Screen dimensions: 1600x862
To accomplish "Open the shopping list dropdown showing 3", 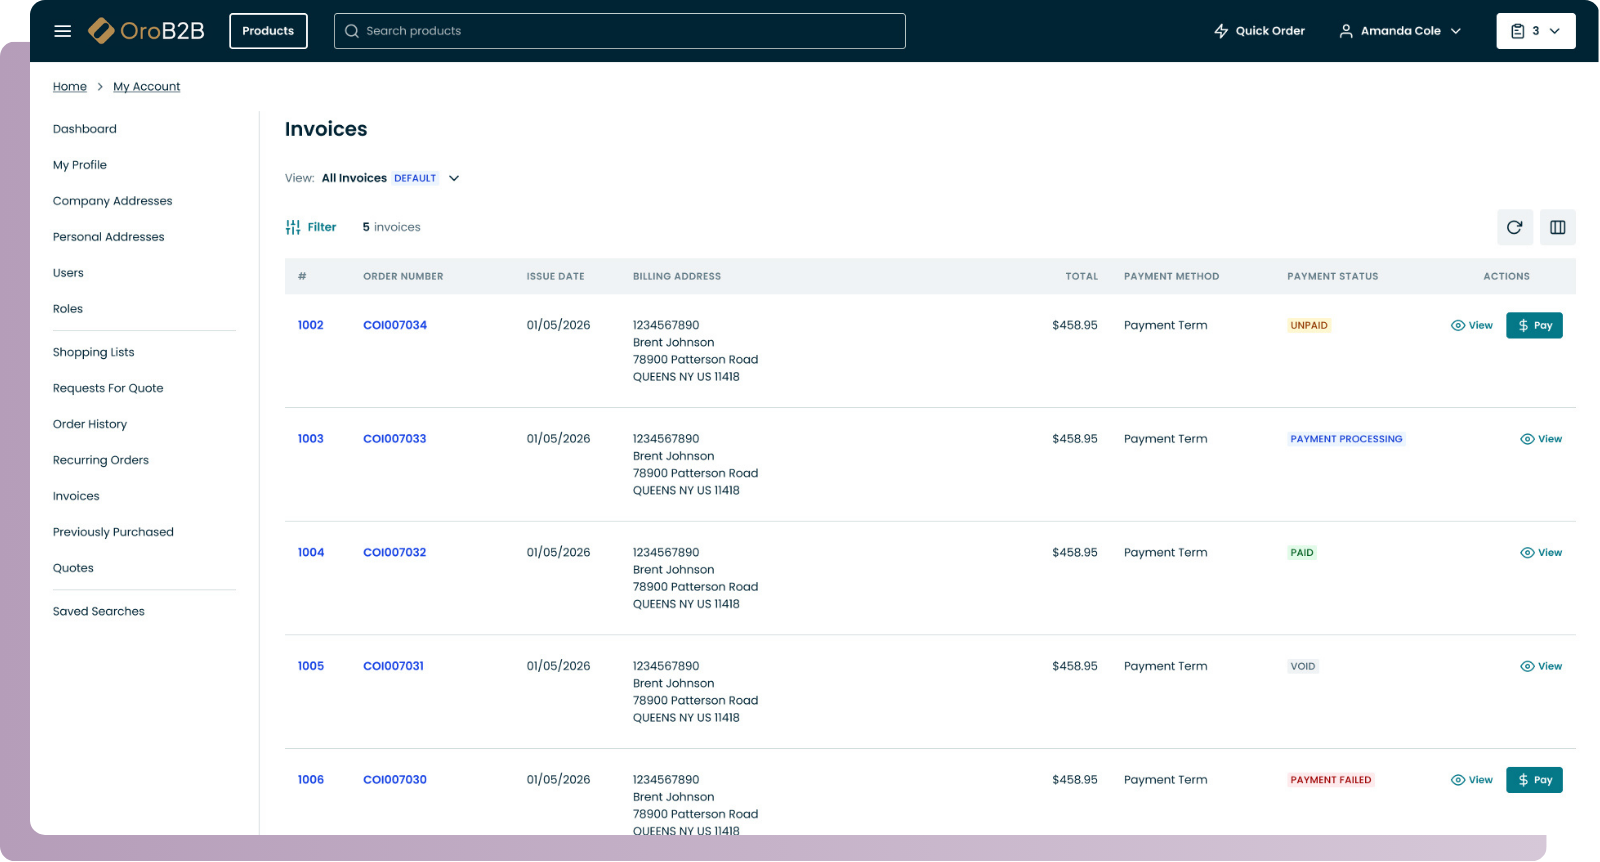I will pyautogui.click(x=1536, y=31).
